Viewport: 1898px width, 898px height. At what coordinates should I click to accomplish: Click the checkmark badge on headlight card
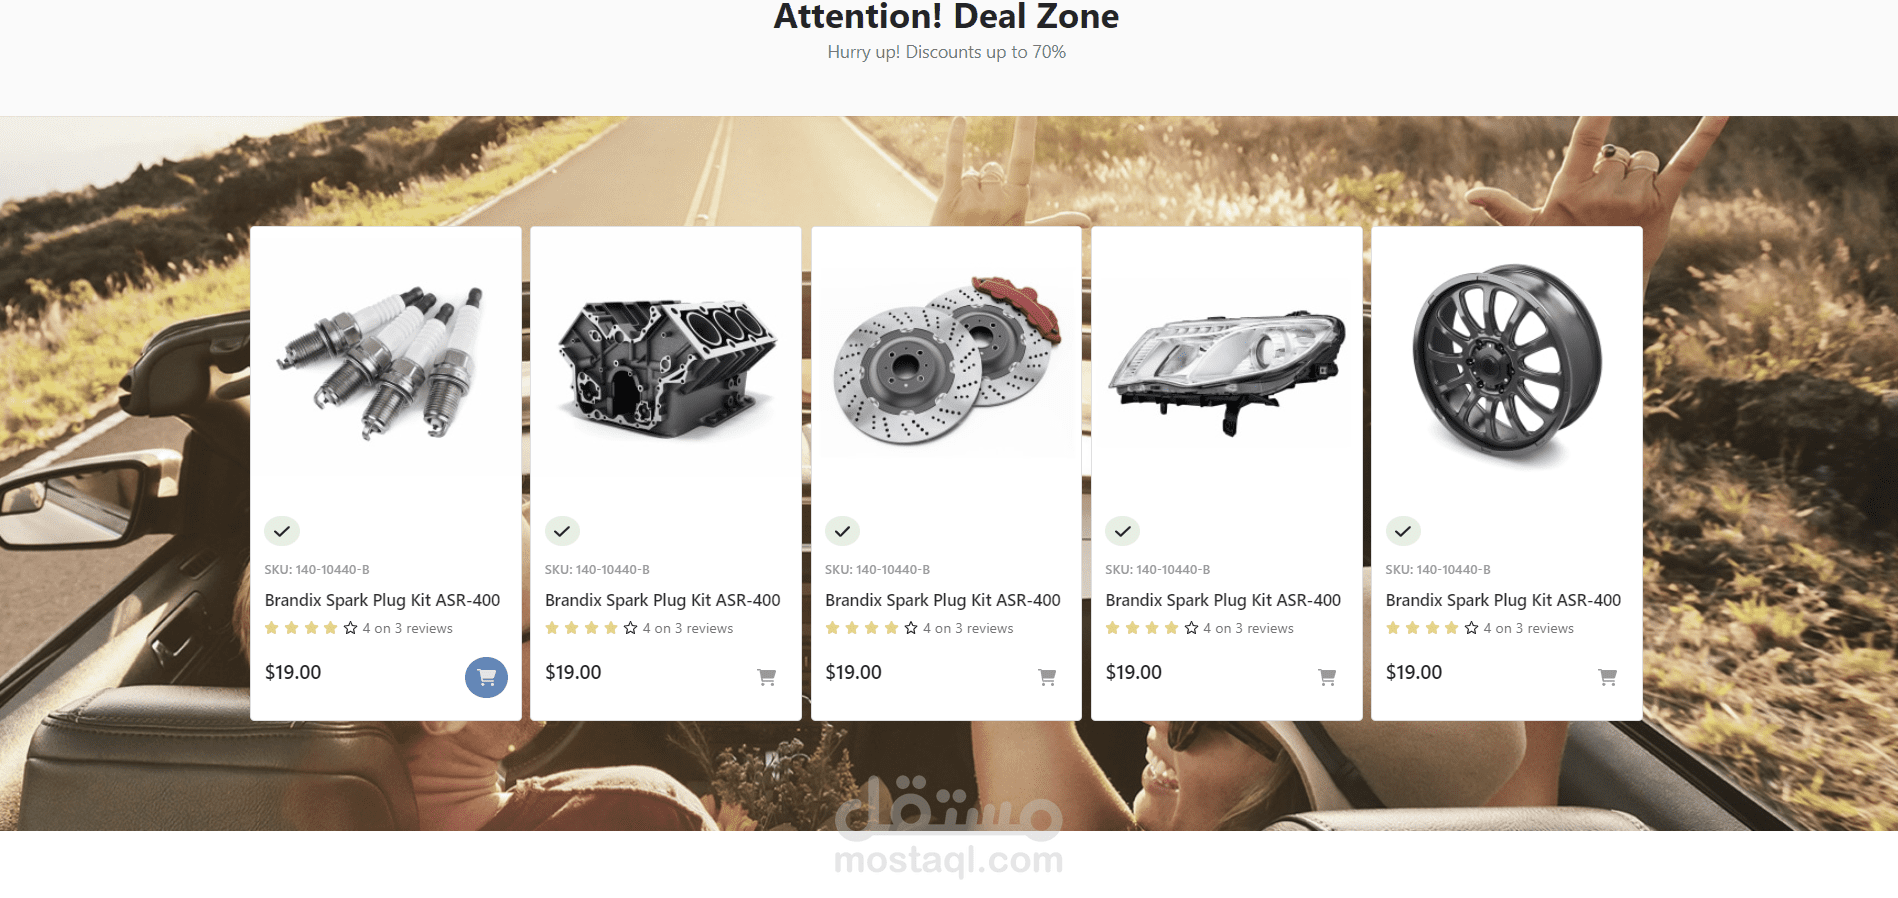click(1123, 531)
